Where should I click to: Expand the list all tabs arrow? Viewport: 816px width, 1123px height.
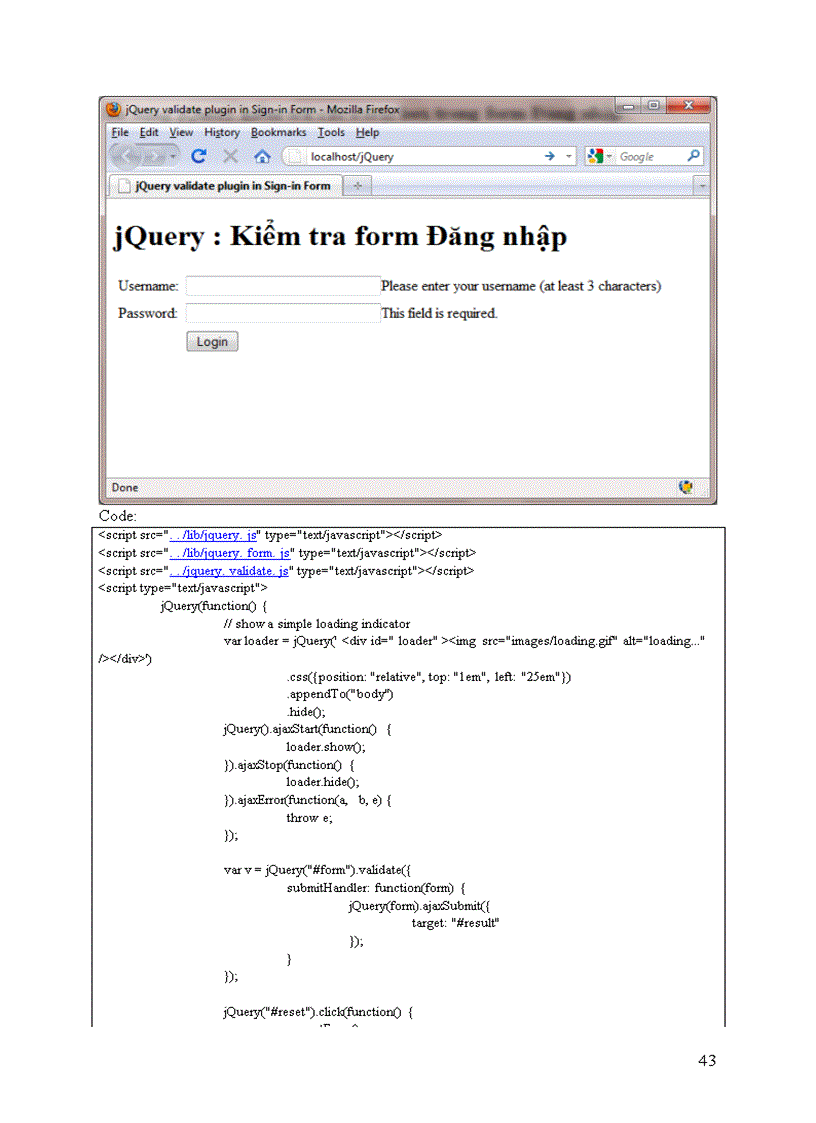[x=701, y=186]
